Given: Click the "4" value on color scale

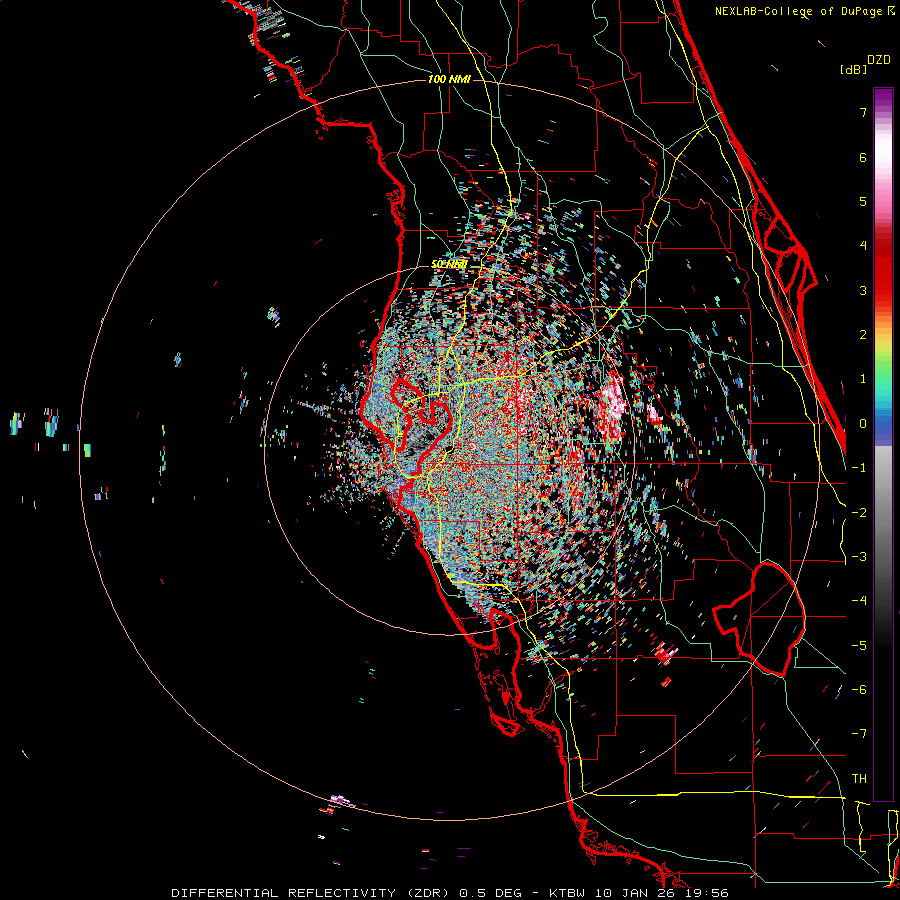Looking at the screenshot, I should 863,246.
